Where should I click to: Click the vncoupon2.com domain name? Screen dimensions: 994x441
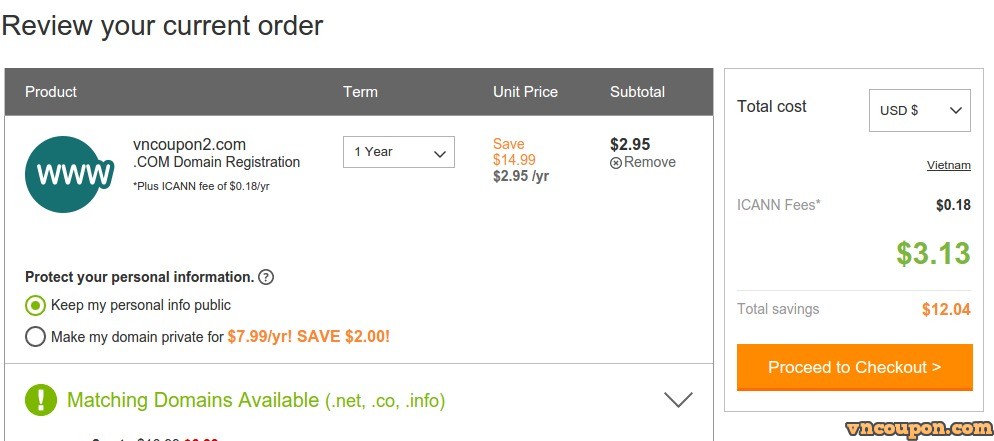click(x=190, y=144)
